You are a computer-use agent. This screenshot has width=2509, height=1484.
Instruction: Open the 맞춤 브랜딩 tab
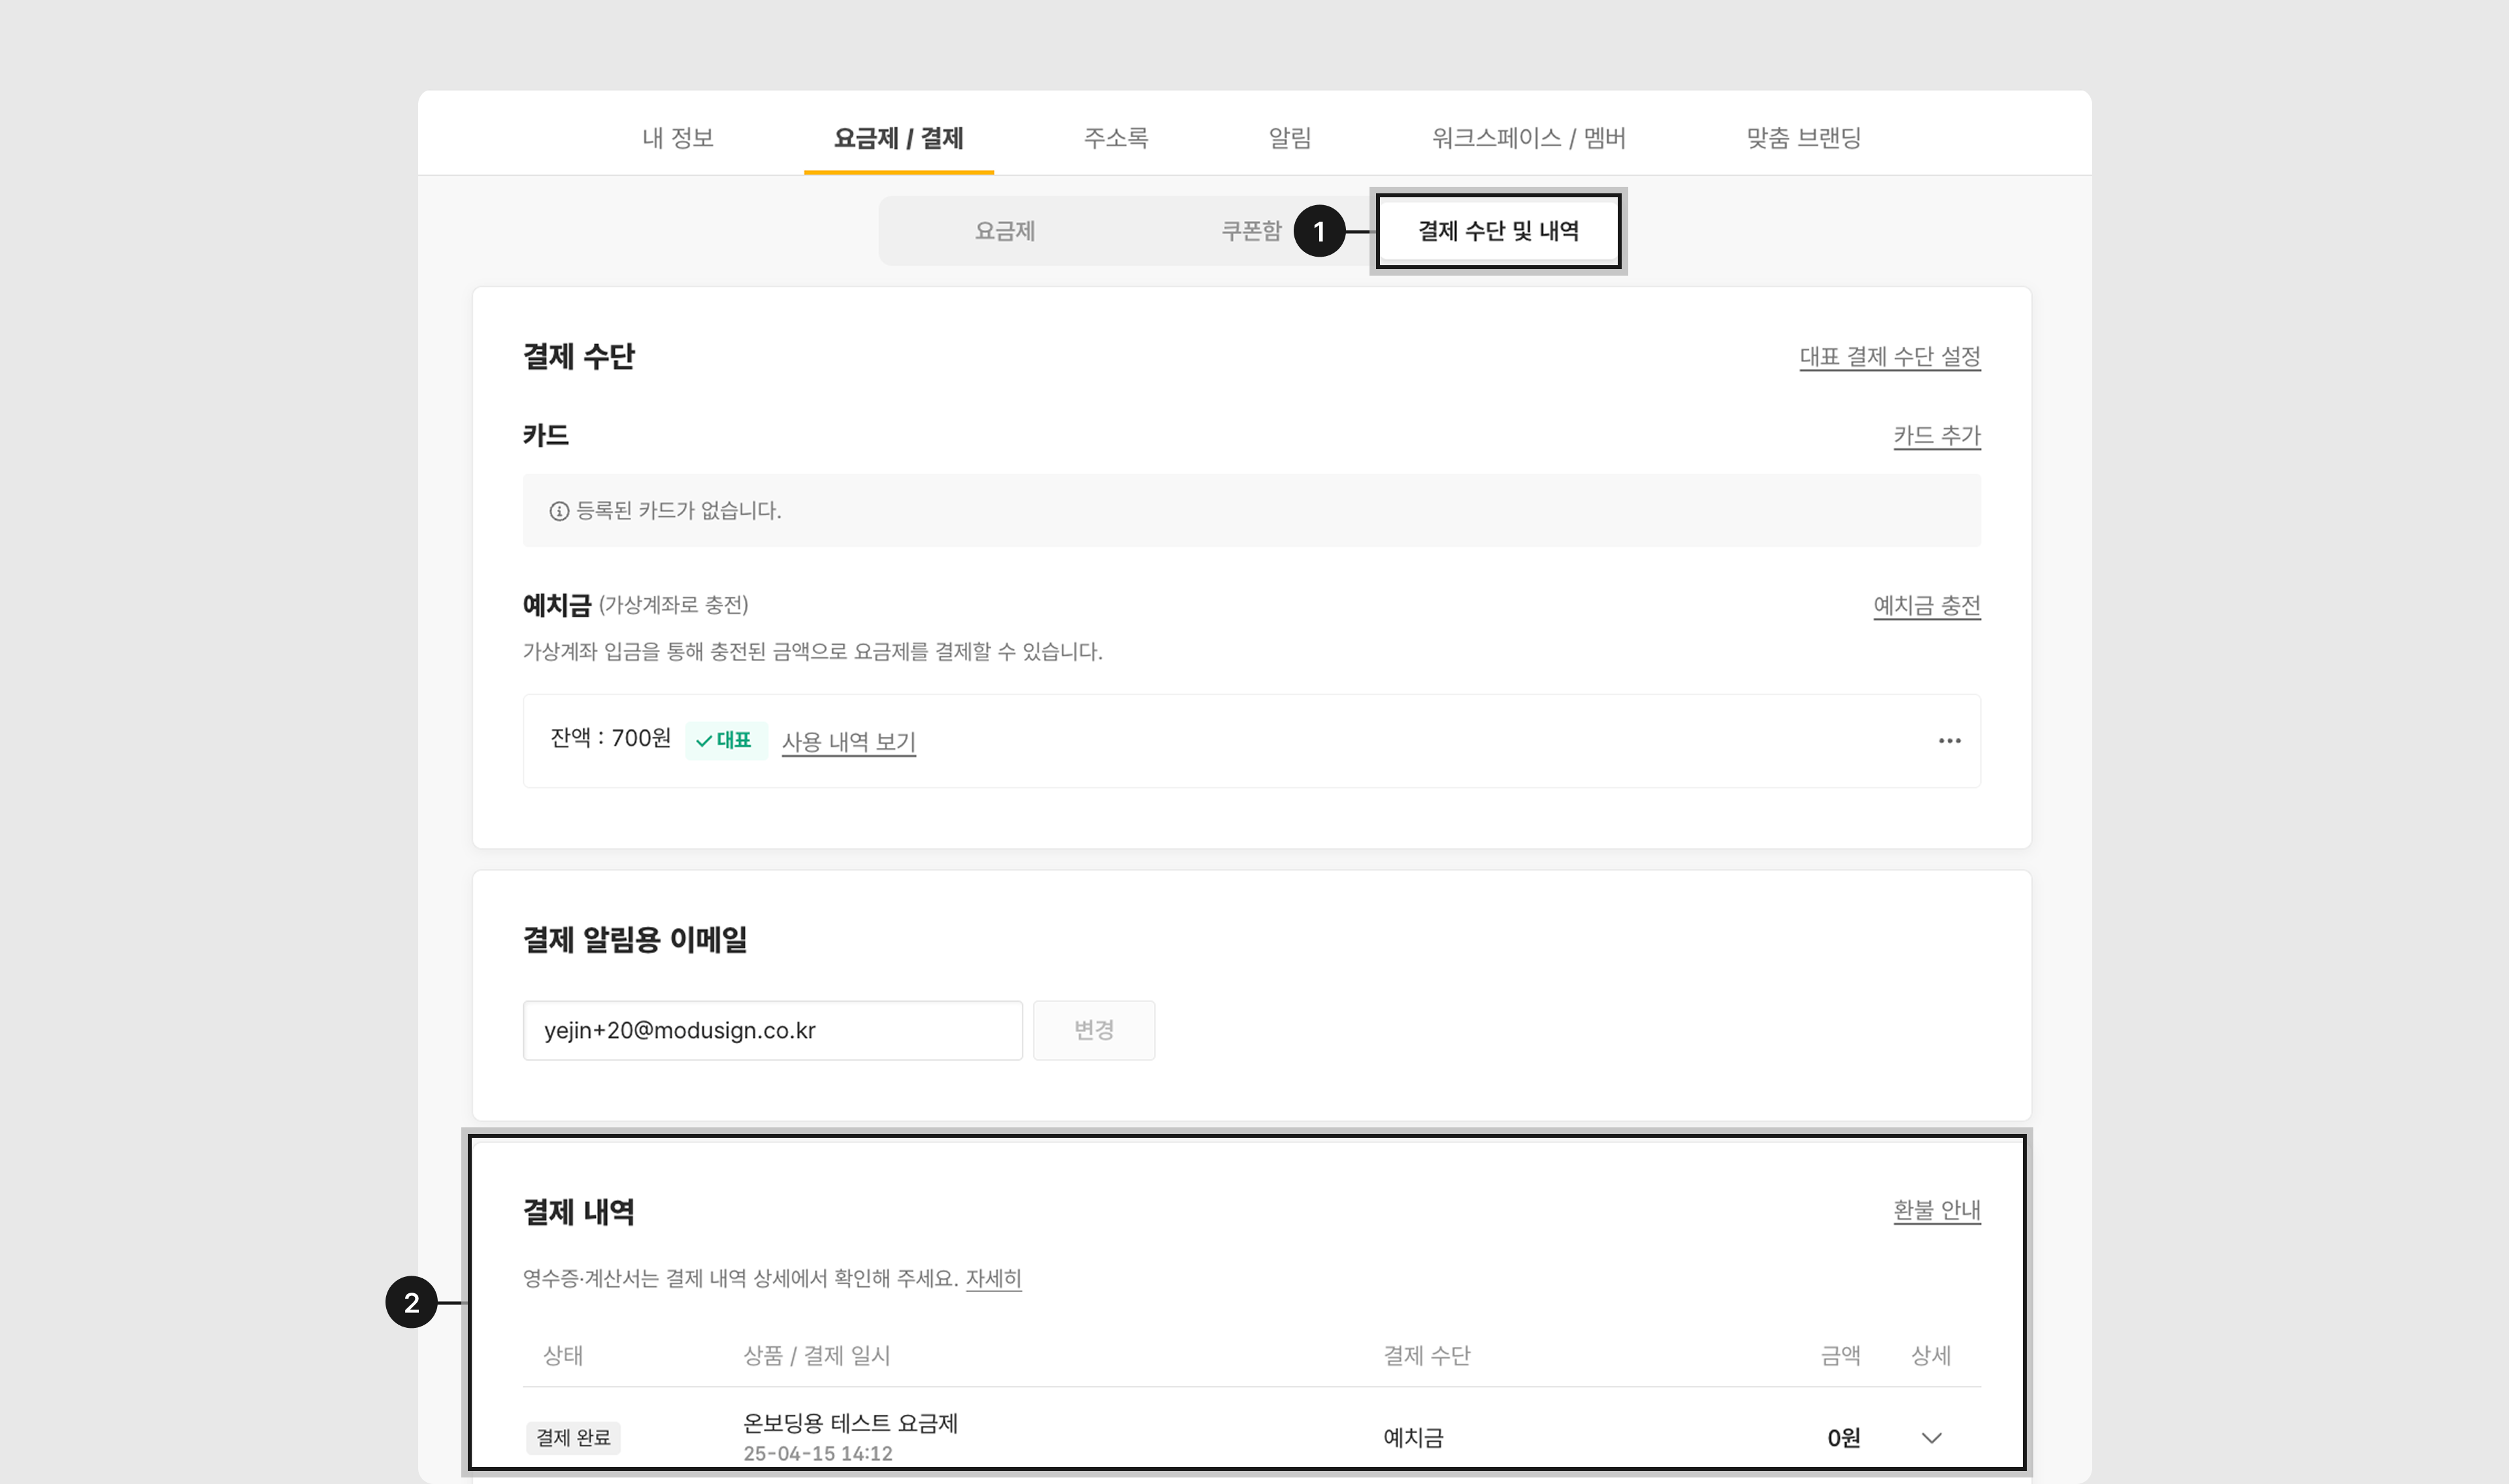[1802, 138]
